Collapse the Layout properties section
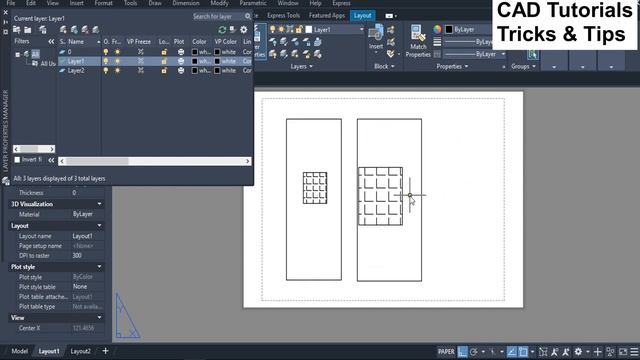This screenshot has width=640, height=360. [x=99, y=225]
